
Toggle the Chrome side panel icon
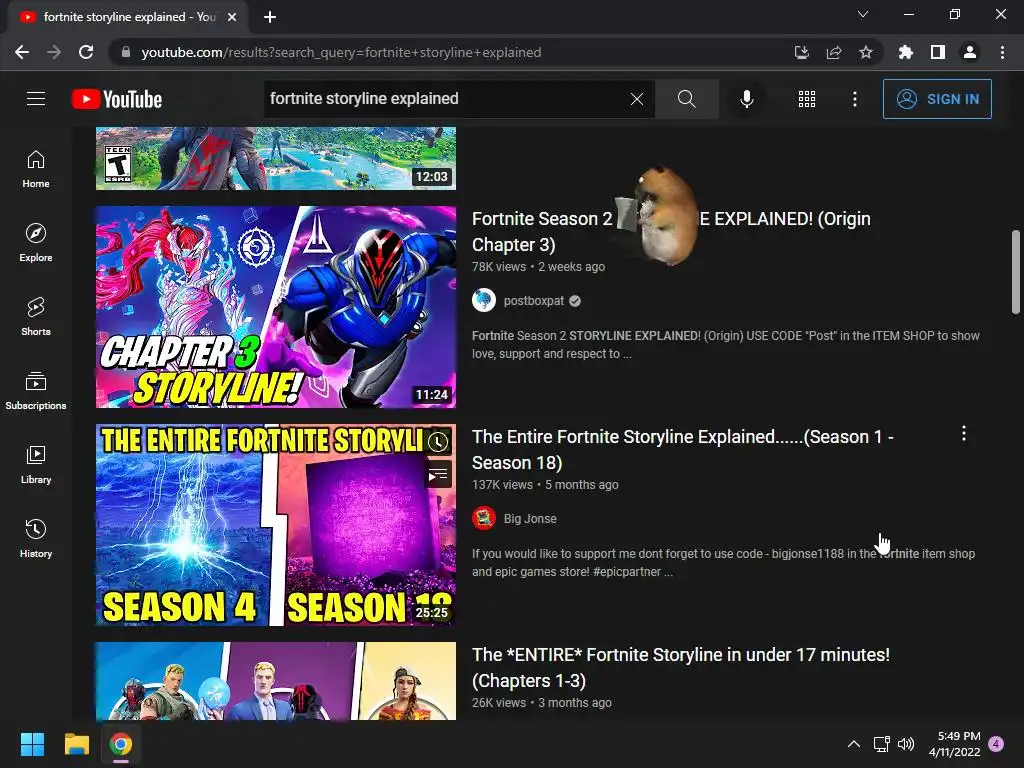coord(938,52)
